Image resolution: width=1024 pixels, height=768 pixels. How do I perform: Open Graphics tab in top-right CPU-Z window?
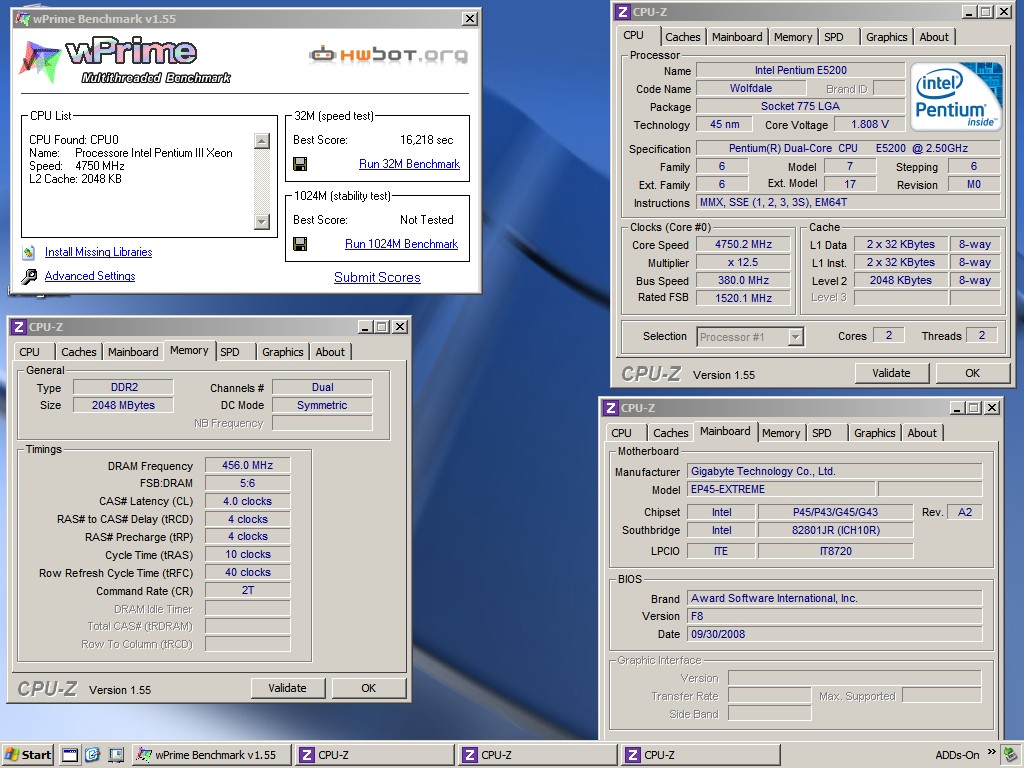pyautogui.click(x=887, y=37)
